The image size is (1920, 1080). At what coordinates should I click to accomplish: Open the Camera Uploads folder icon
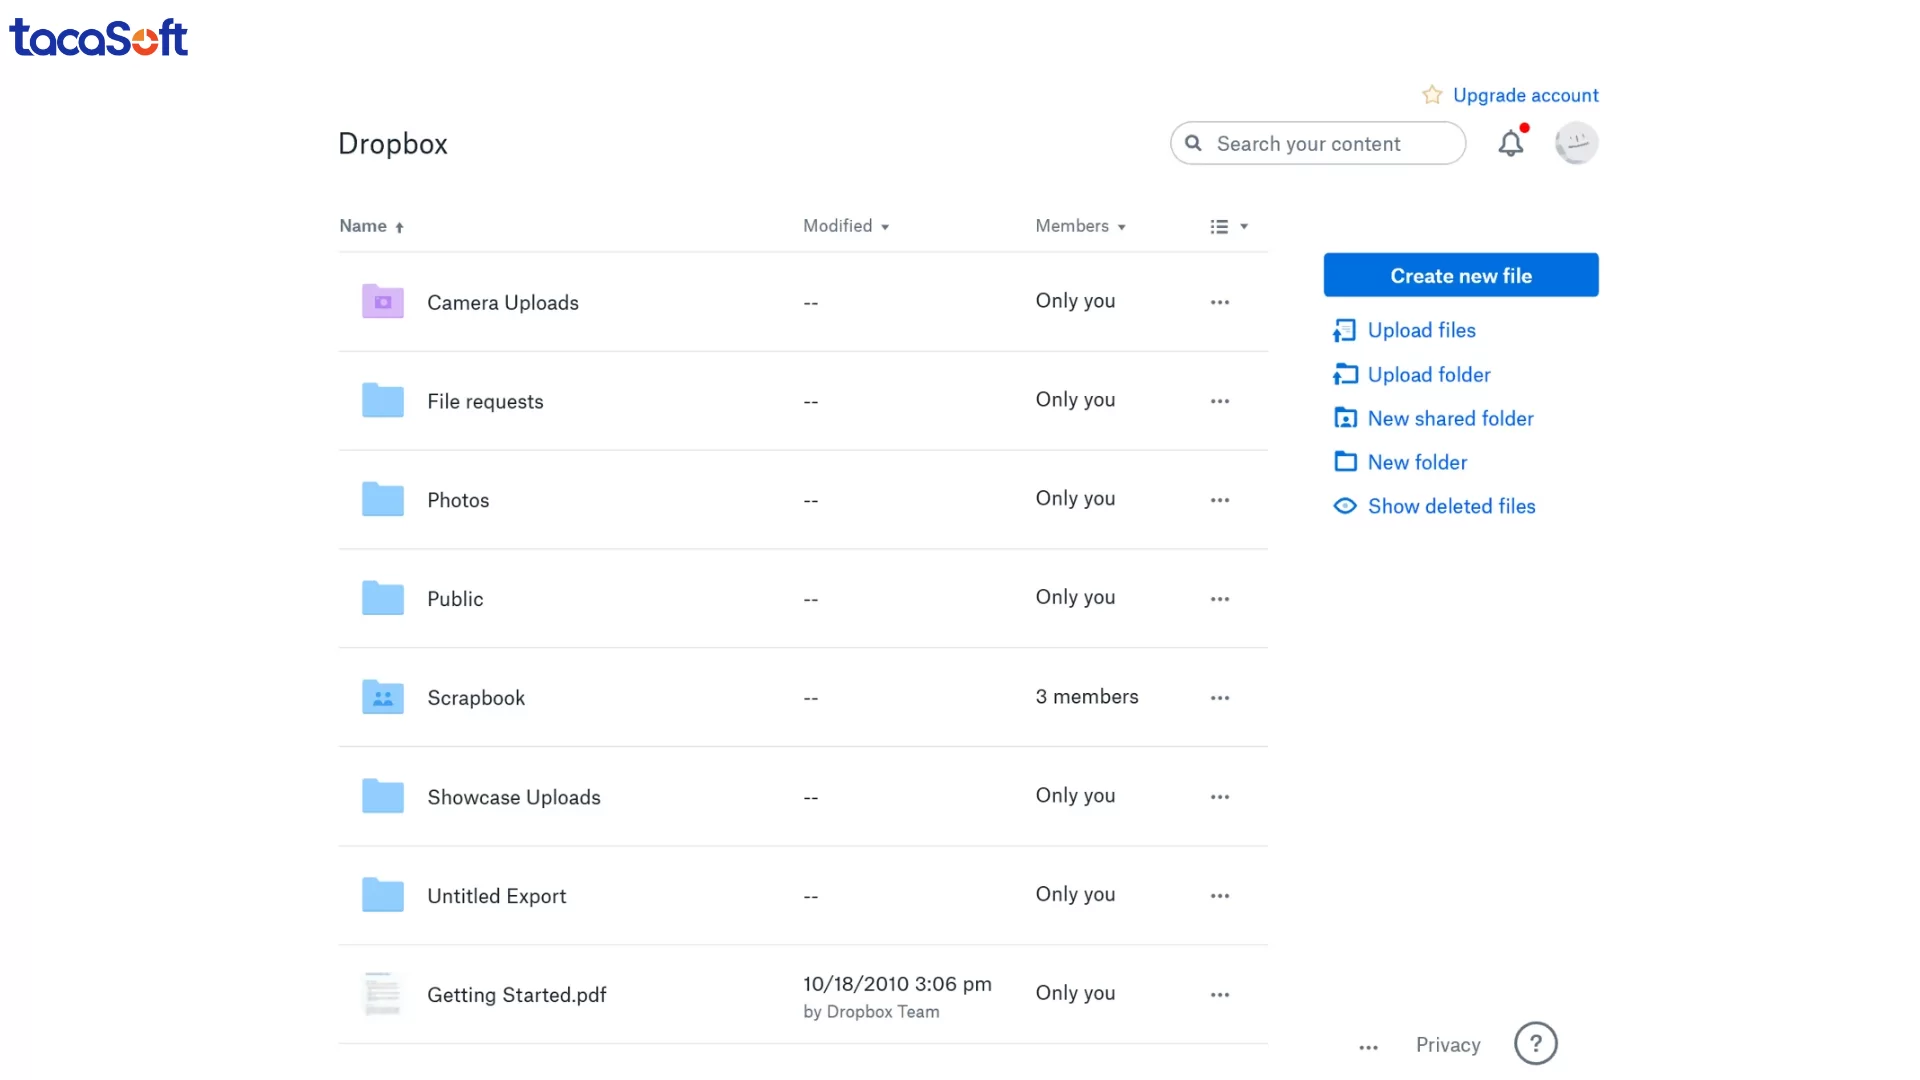382,301
